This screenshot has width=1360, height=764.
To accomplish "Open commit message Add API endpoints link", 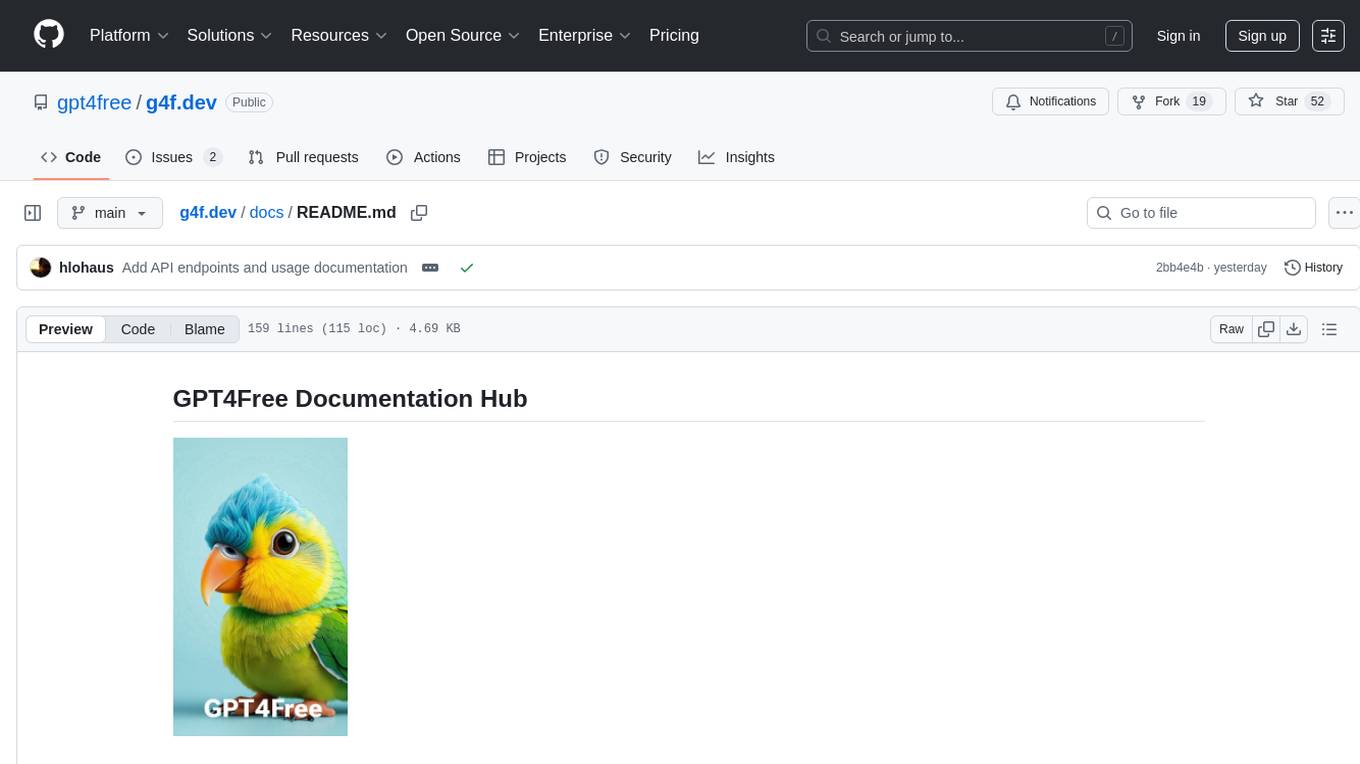I will point(265,267).
